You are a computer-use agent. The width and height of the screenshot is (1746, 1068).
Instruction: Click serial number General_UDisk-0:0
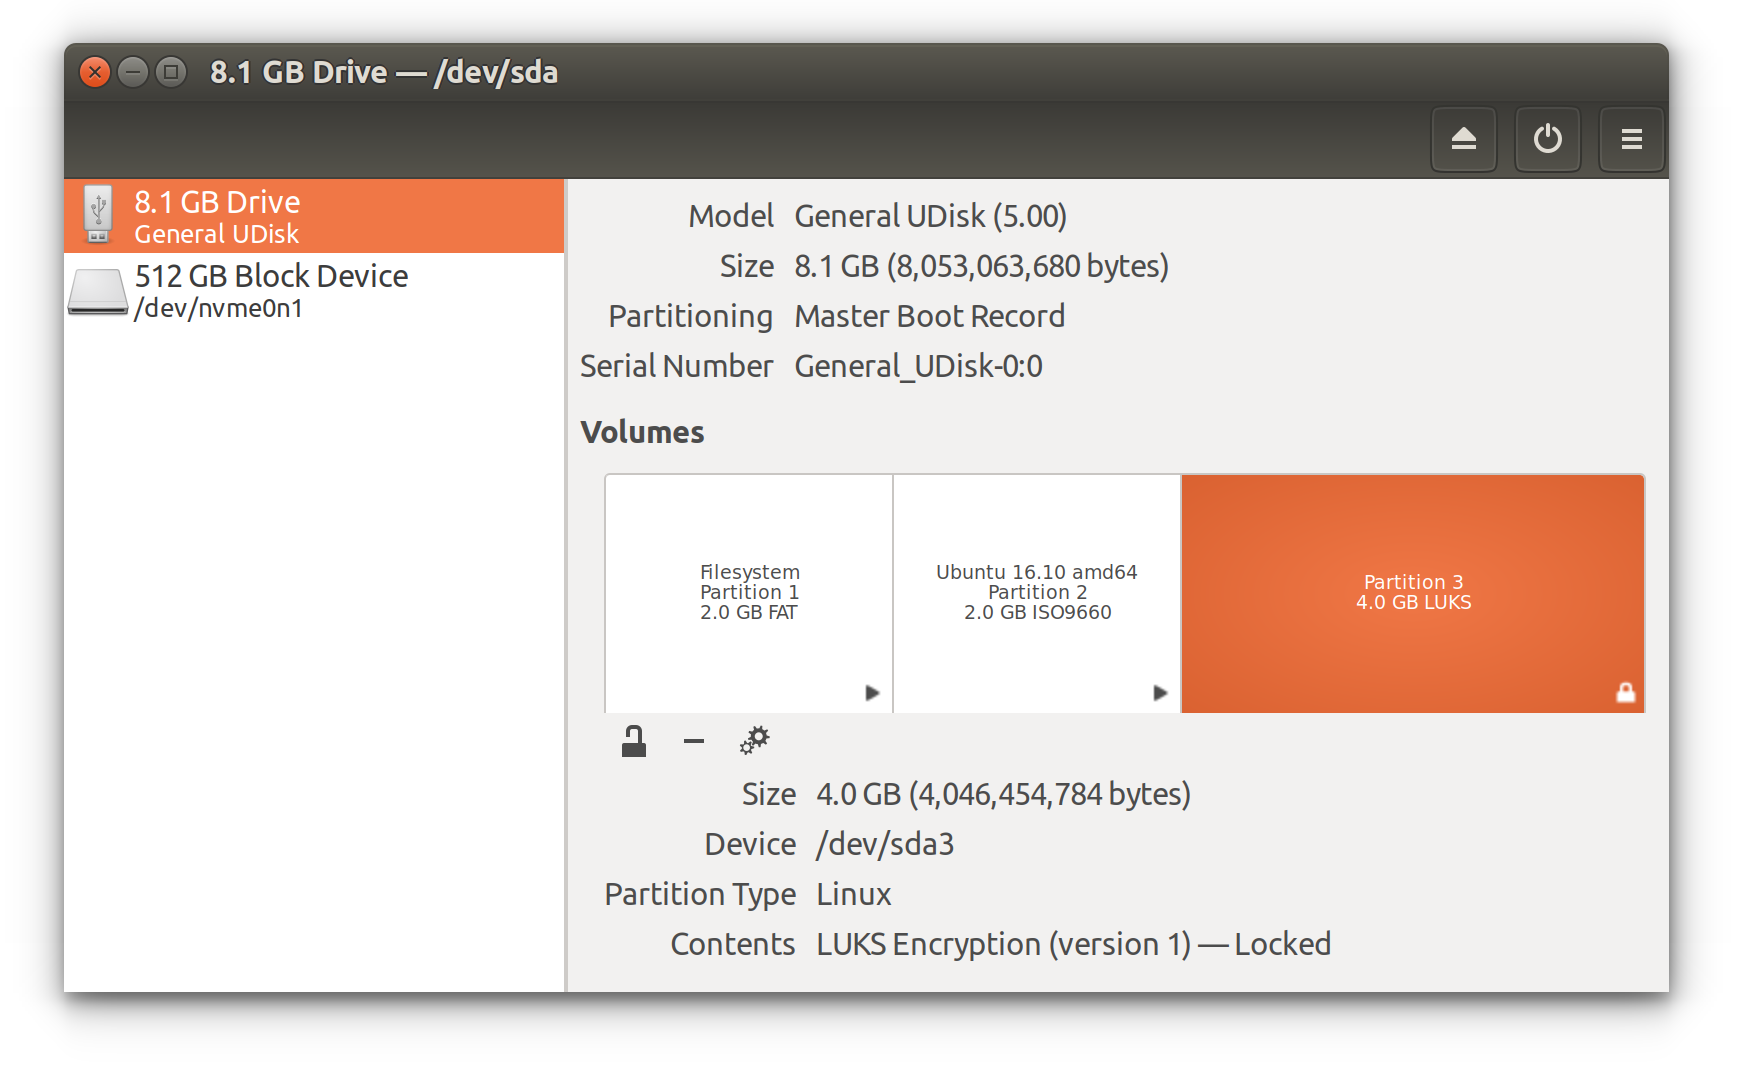pos(918,367)
